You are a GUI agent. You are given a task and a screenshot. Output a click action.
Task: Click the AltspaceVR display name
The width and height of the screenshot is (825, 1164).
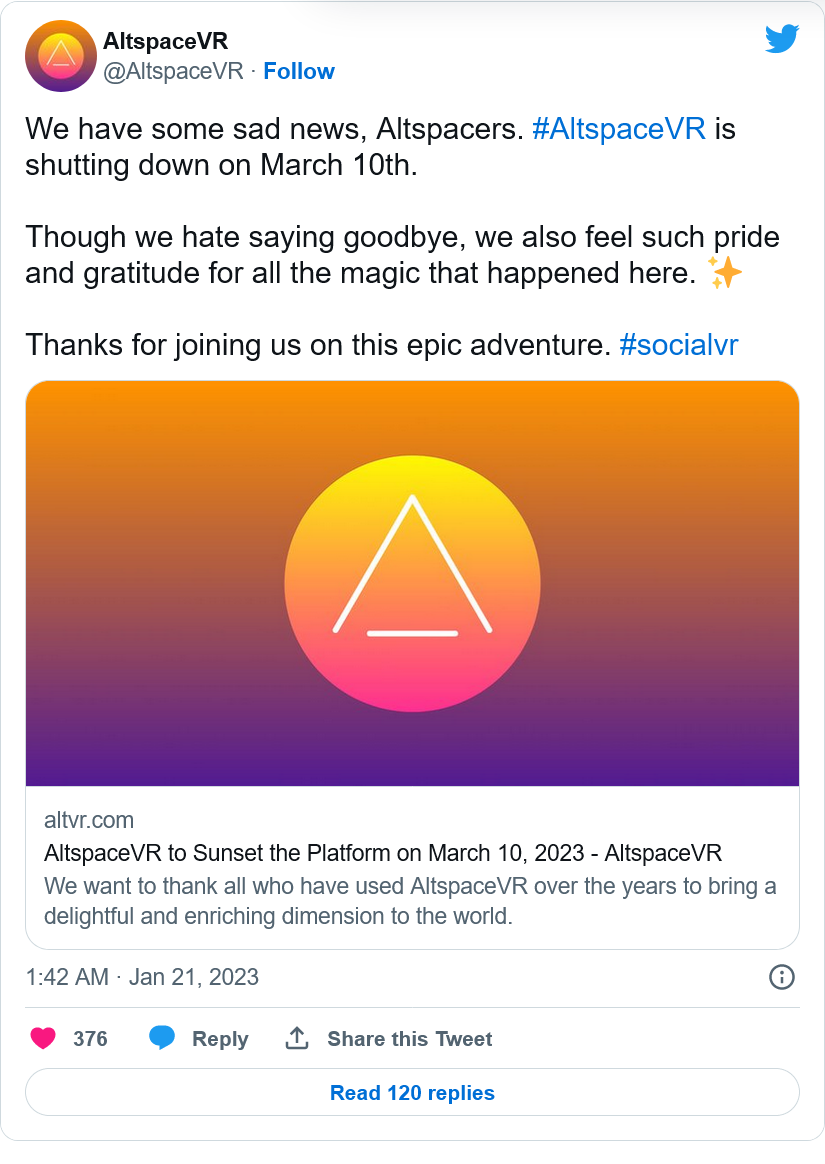(166, 41)
